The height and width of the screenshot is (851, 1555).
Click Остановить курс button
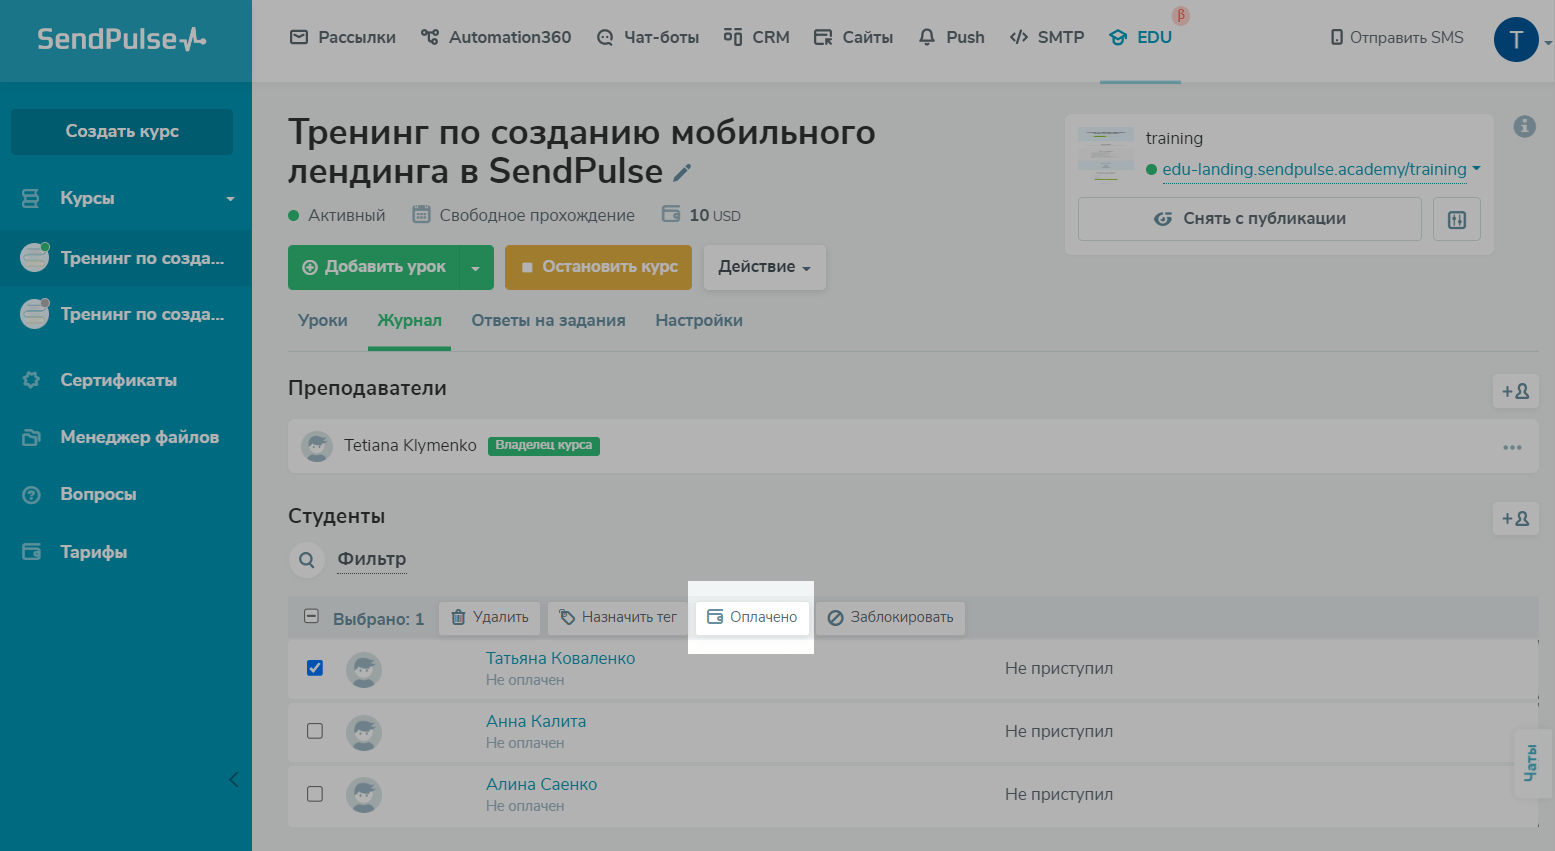[598, 268]
